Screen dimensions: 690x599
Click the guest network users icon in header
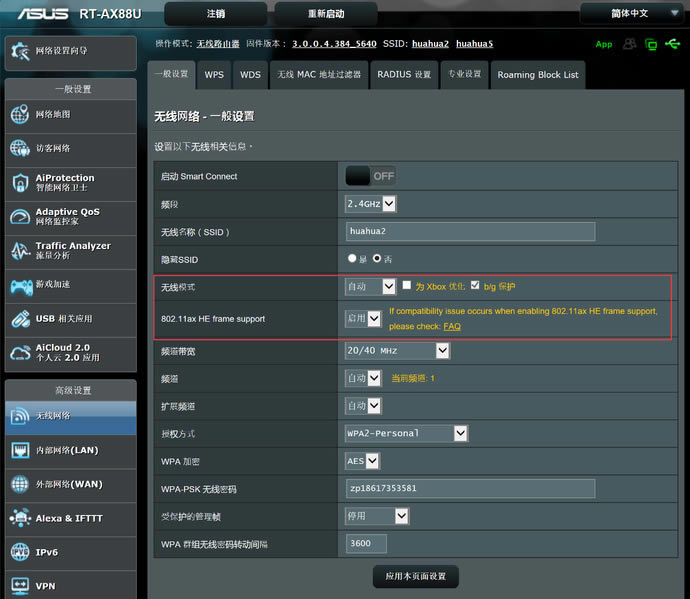point(630,44)
